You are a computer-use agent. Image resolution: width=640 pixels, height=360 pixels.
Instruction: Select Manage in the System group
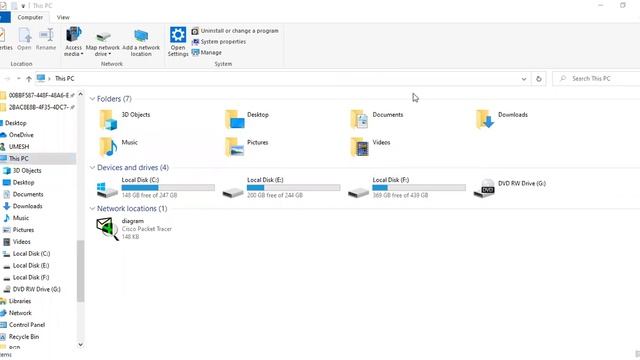pos(207,53)
